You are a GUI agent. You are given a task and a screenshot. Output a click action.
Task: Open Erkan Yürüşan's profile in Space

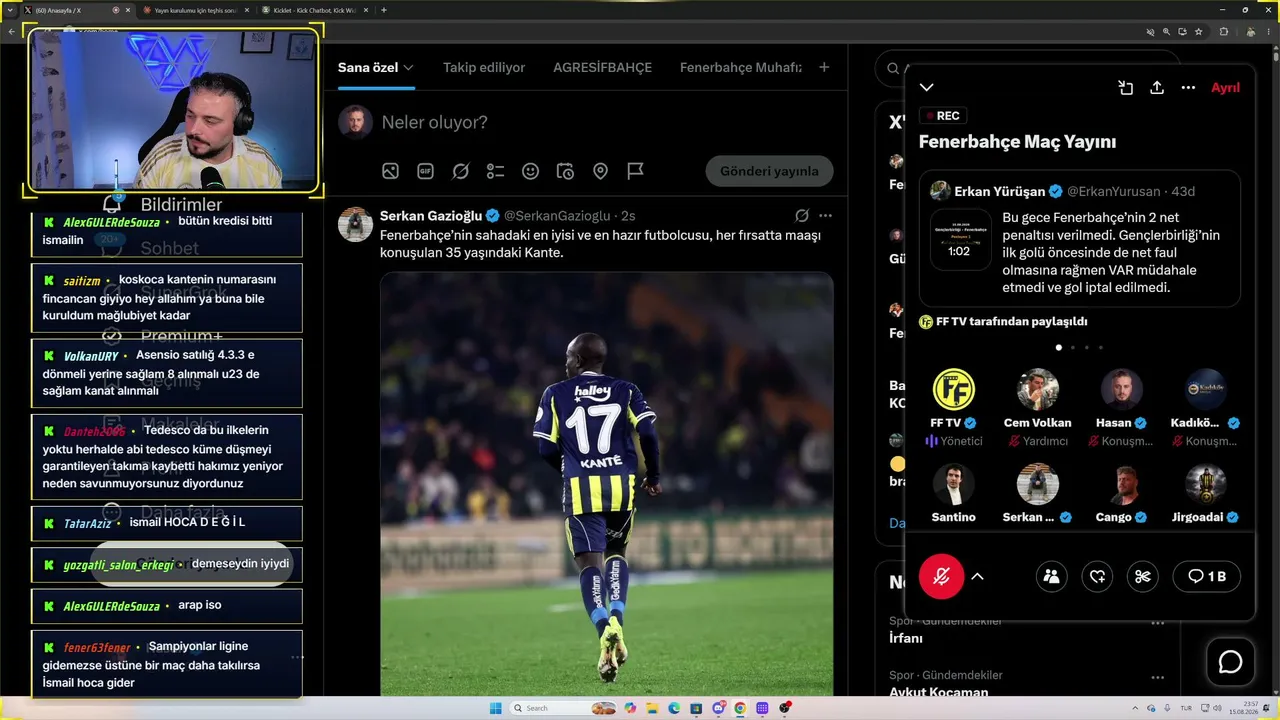[1000, 191]
